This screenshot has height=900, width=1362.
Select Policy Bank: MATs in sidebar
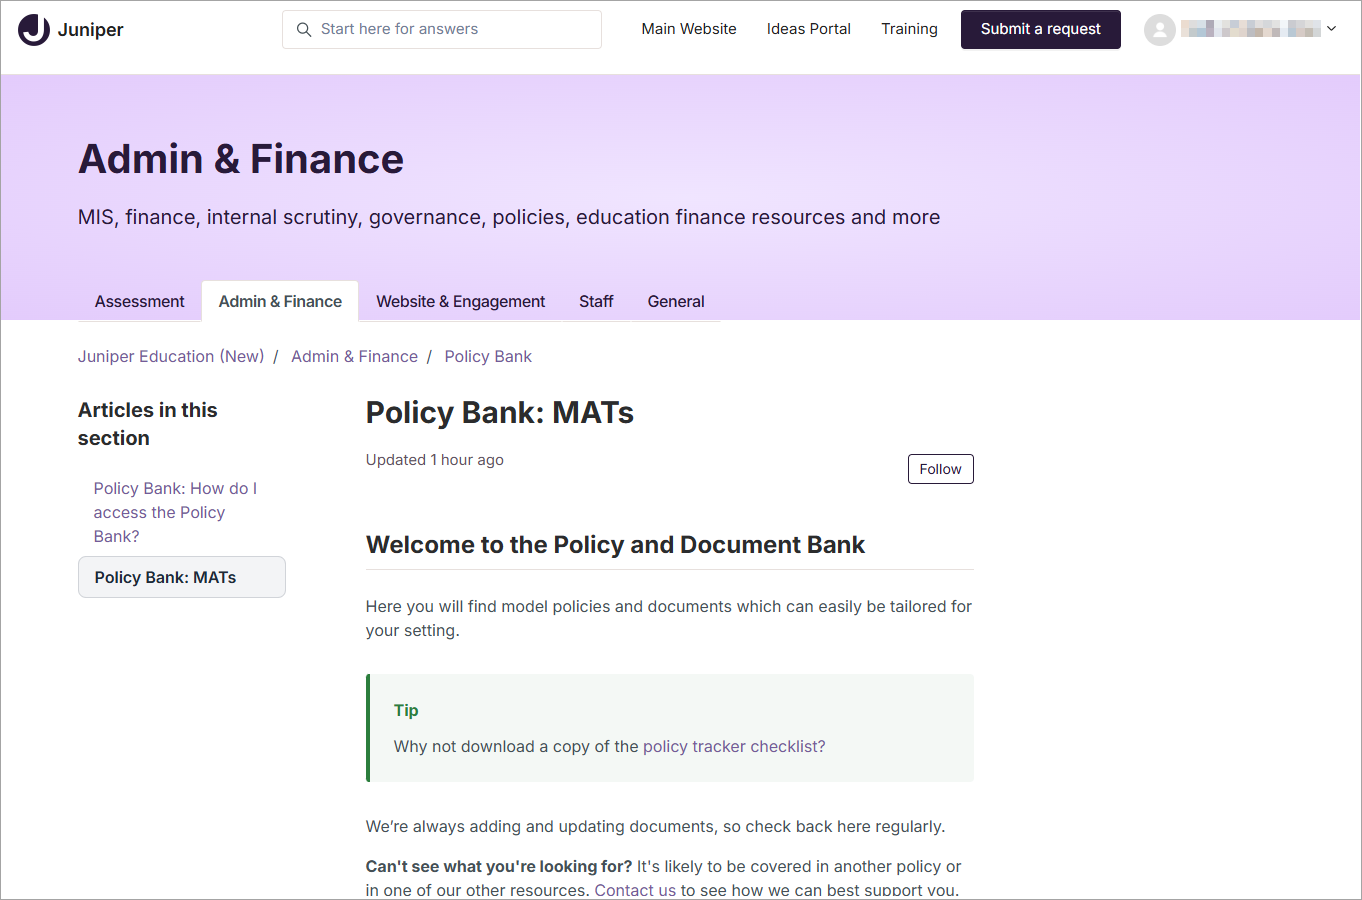(182, 577)
